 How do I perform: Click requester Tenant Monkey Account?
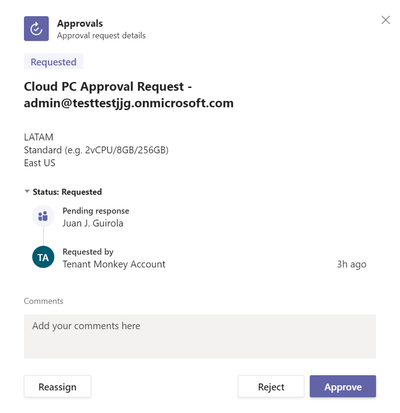pyautogui.click(x=114, y=264)
